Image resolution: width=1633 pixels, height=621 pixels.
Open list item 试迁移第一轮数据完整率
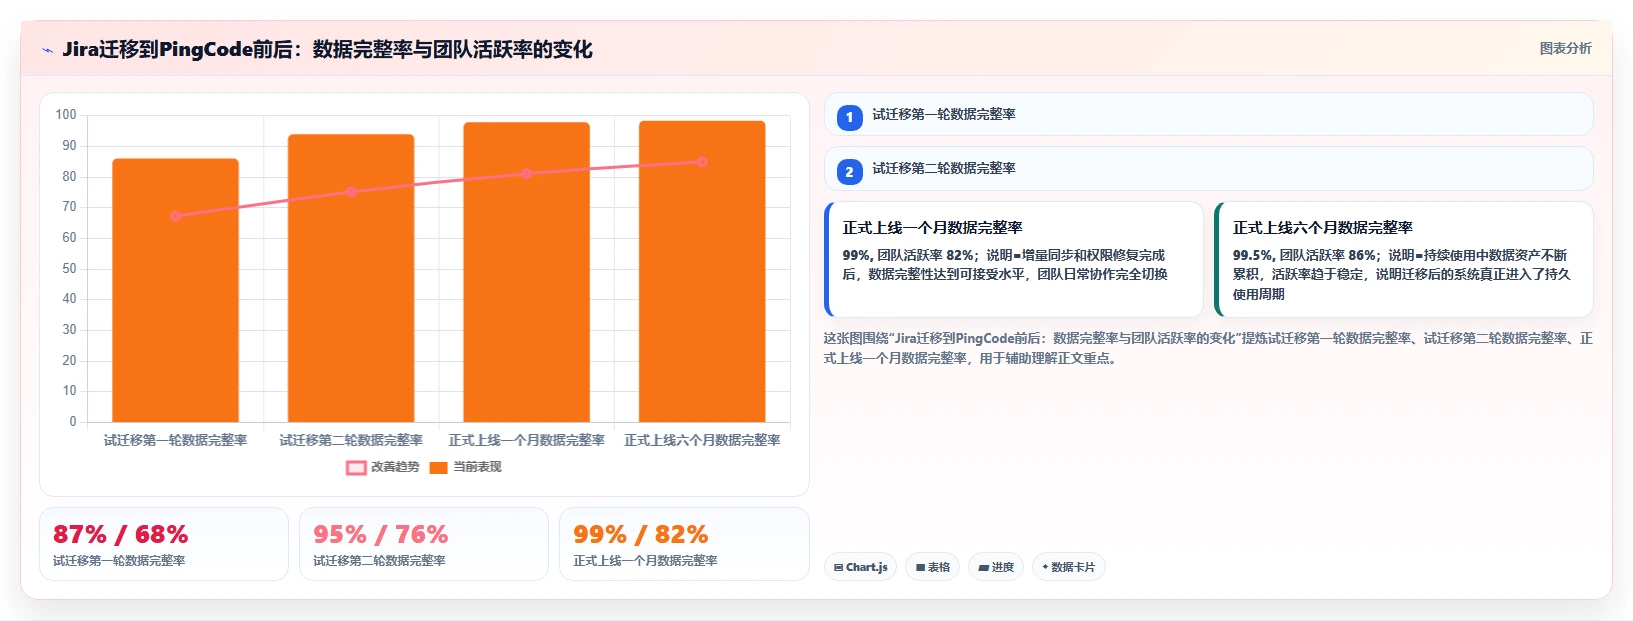[x=1208, y=114]
